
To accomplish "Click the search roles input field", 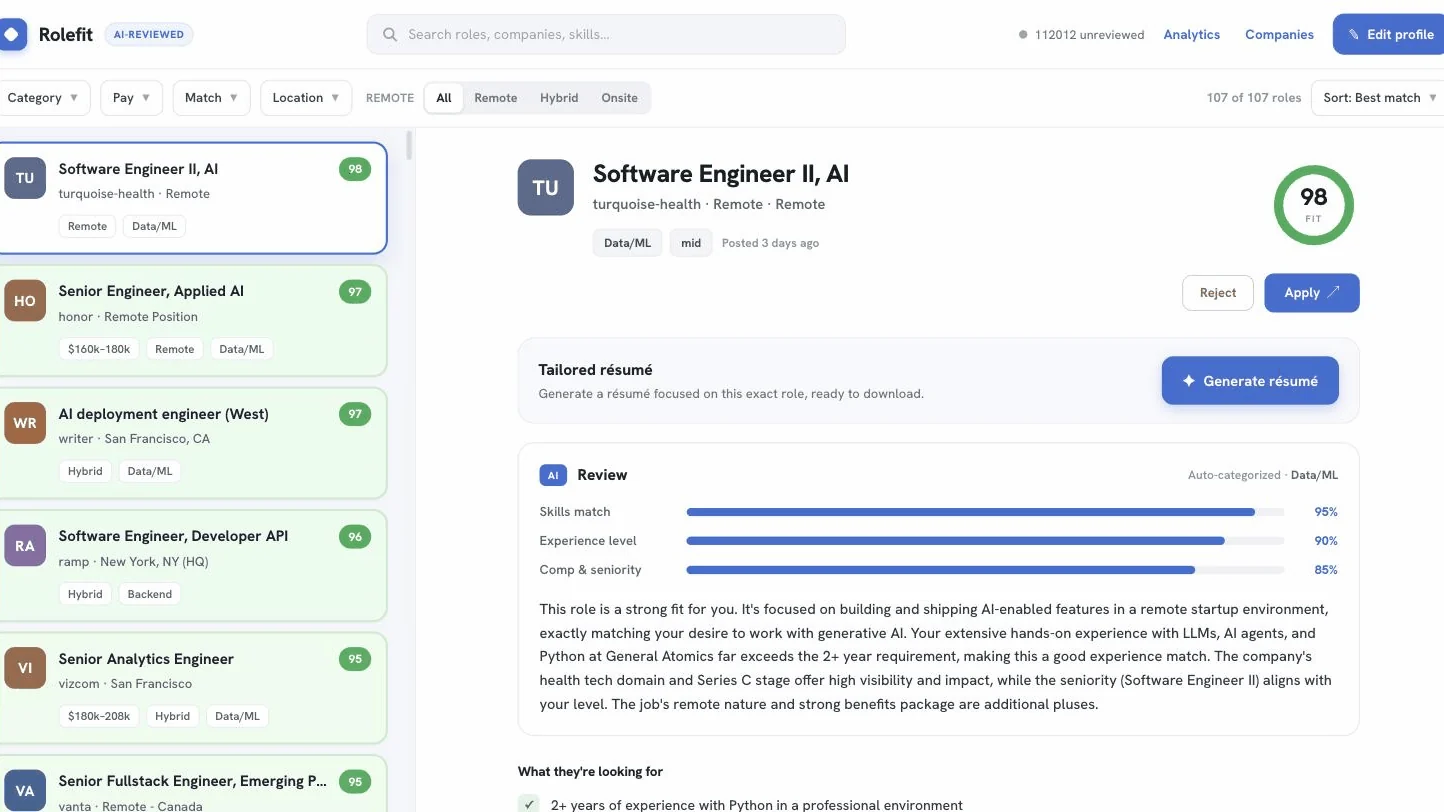I will click(606, 34).
